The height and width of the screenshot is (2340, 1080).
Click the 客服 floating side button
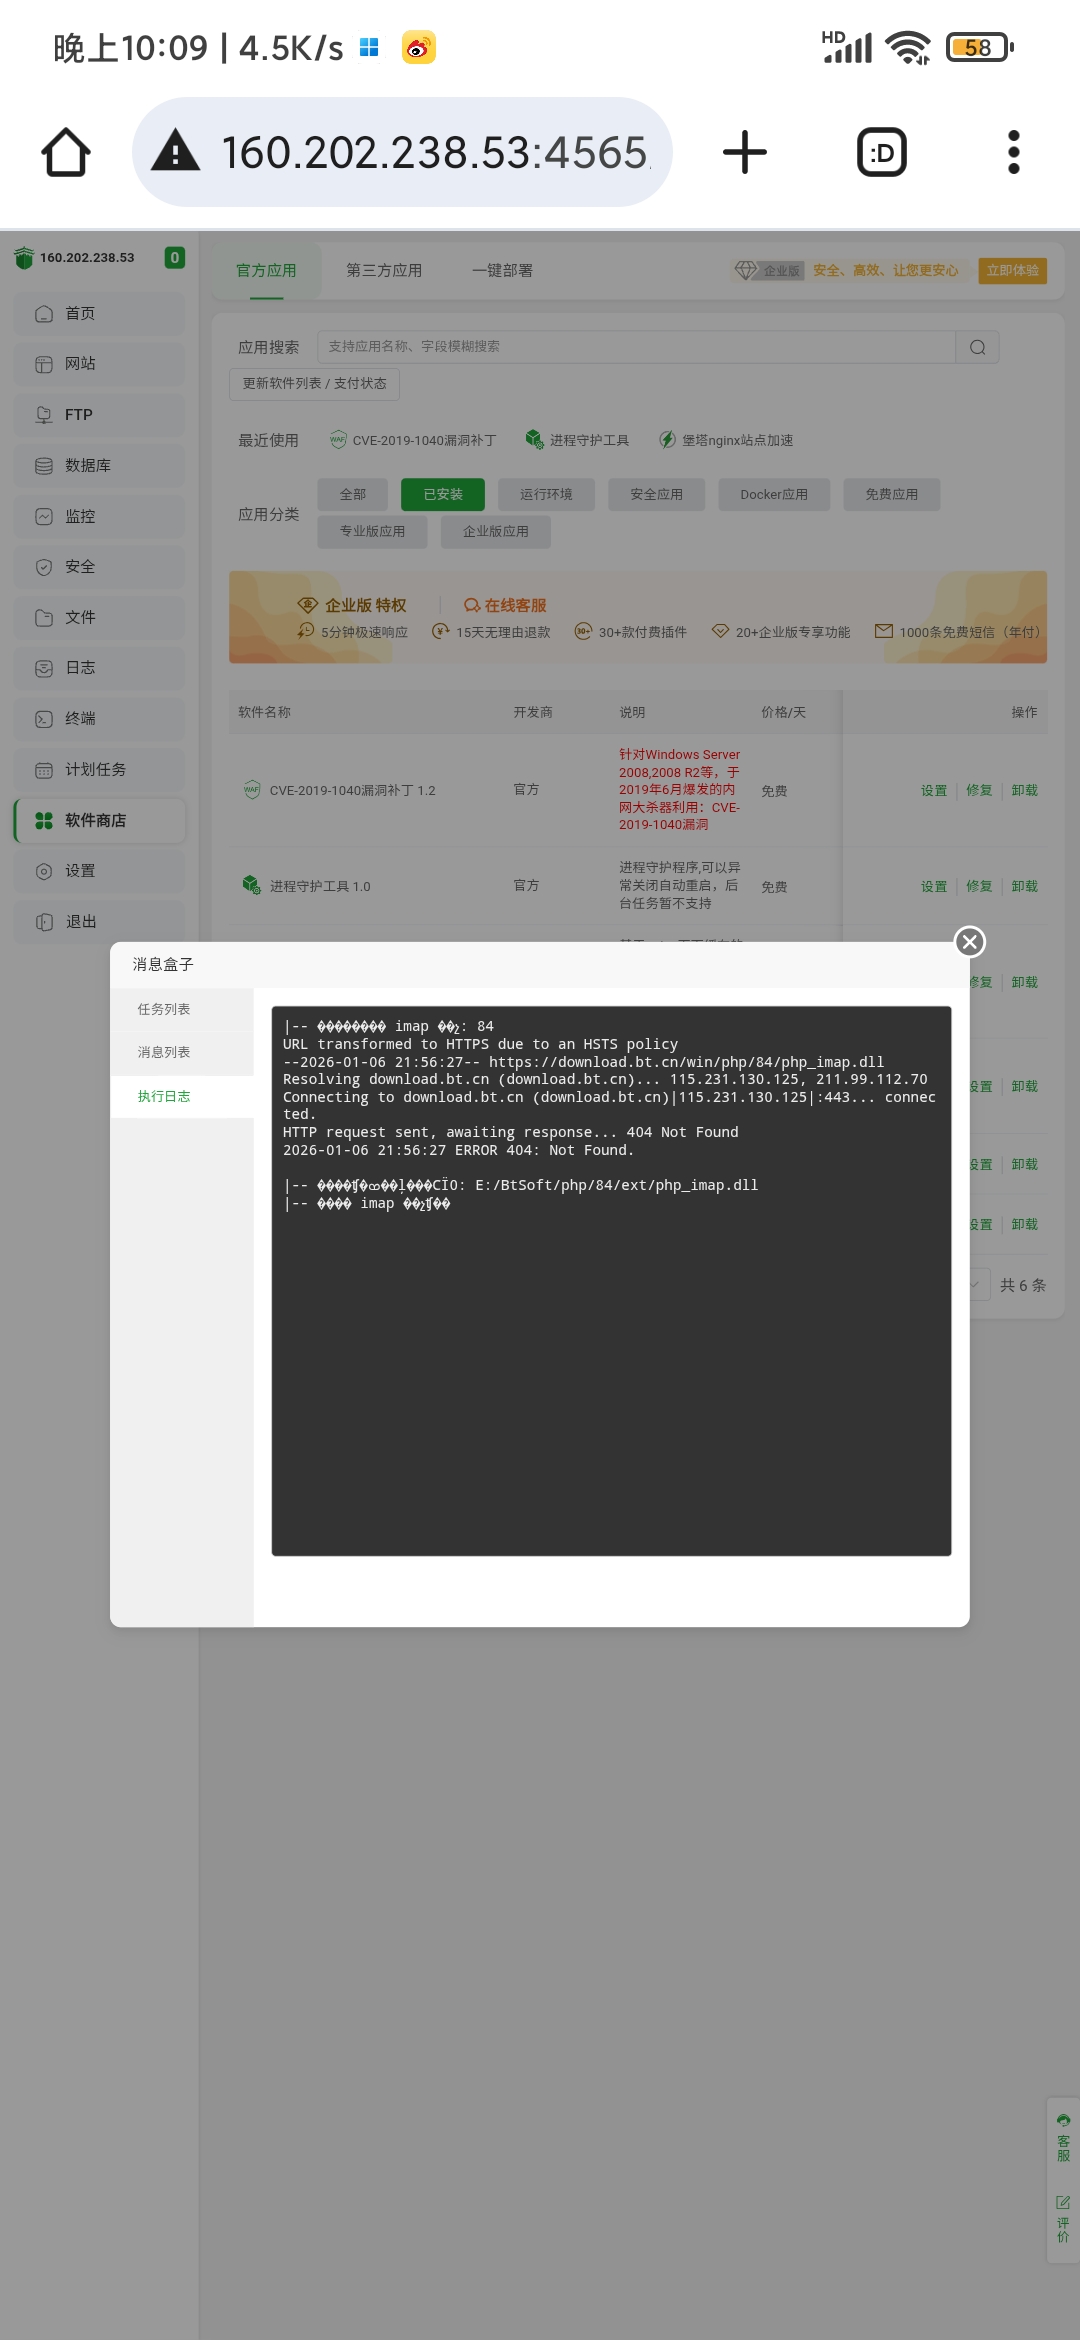coord(1063,2139)
